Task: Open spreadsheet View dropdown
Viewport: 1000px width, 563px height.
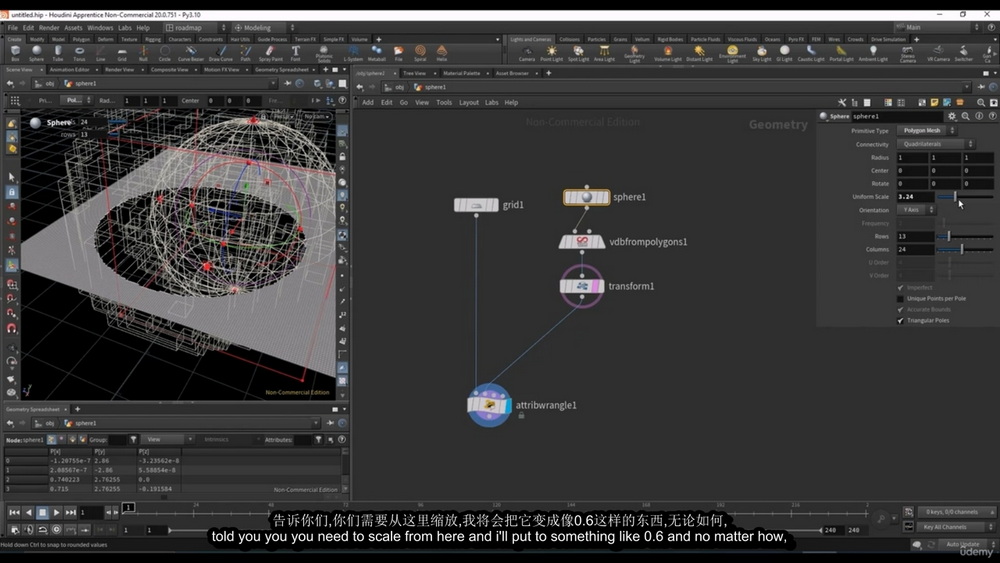Action: coord(167,439)
